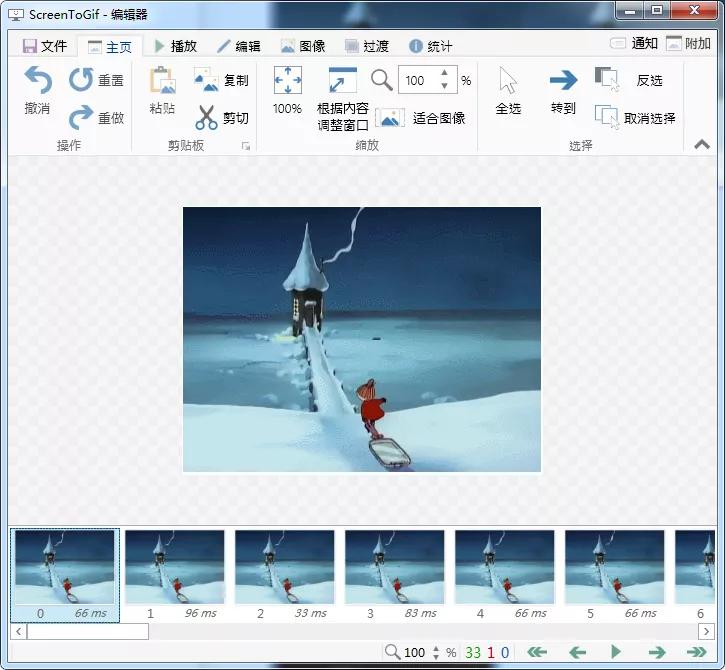725x670 pixels.
Task: Switch to the 图像 tab
Action: coord(303,46)
